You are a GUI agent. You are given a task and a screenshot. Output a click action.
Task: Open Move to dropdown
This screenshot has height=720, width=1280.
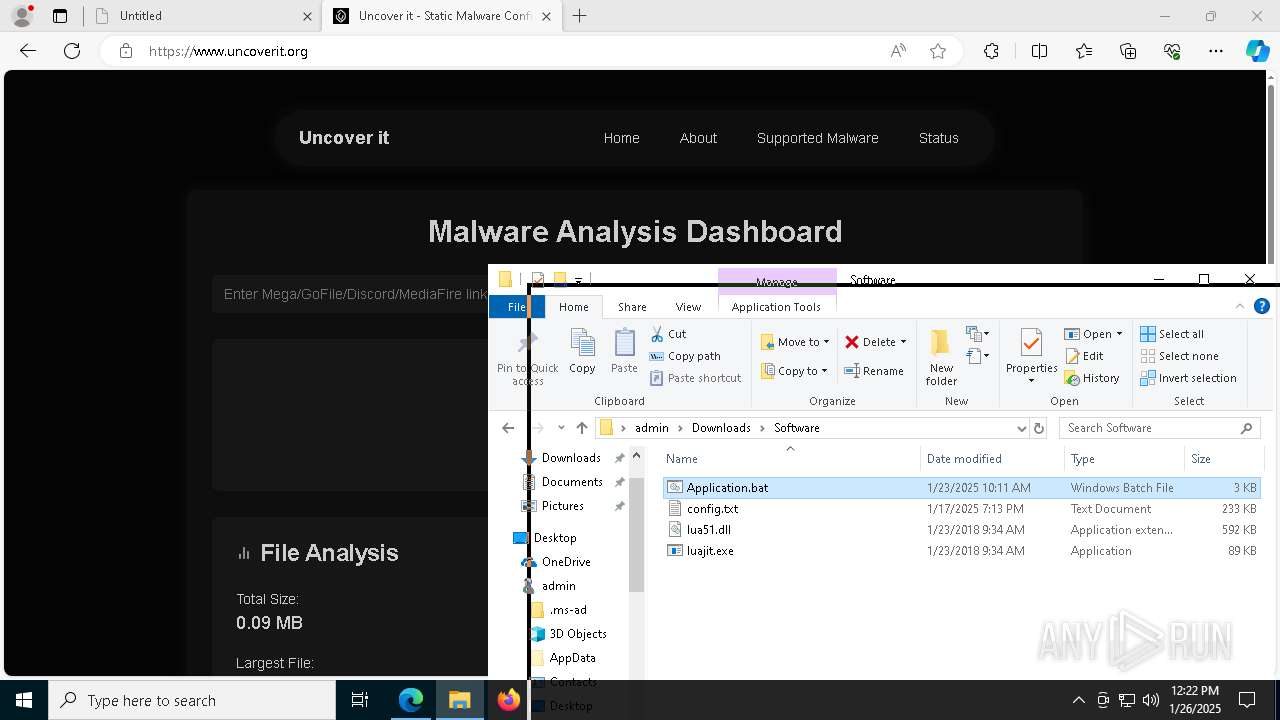pyautogui.click(x=795, y=342)
